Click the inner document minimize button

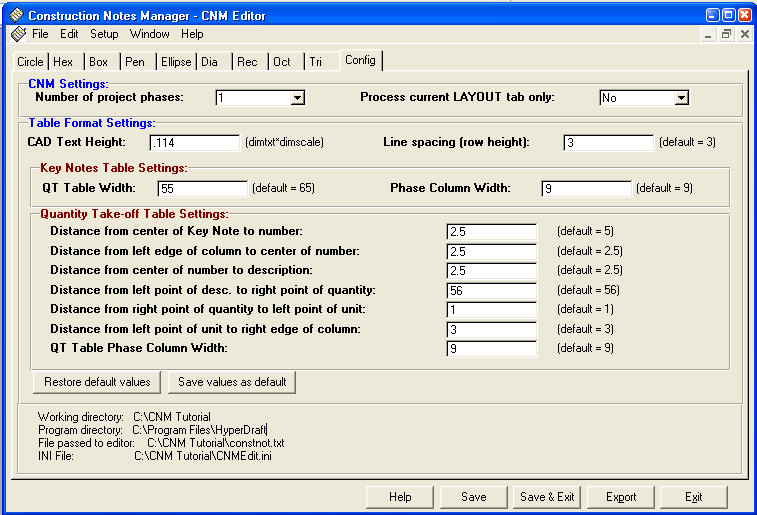pos(709,34)
